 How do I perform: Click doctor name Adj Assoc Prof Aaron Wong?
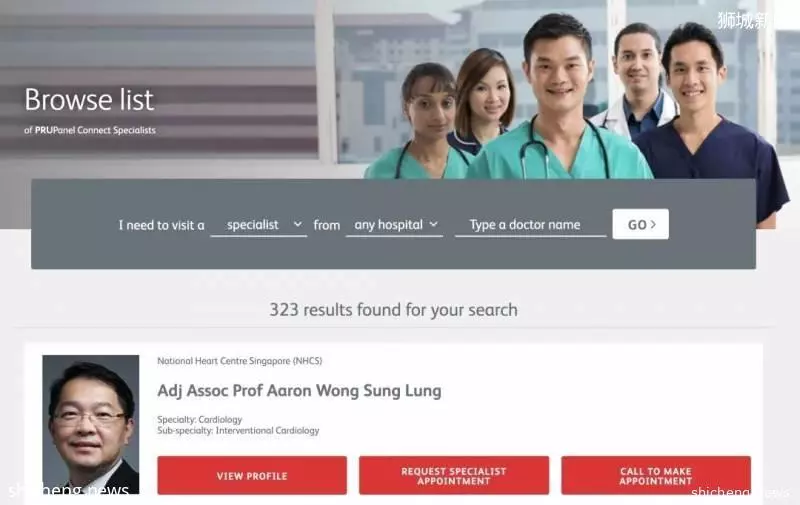(299, 391)
